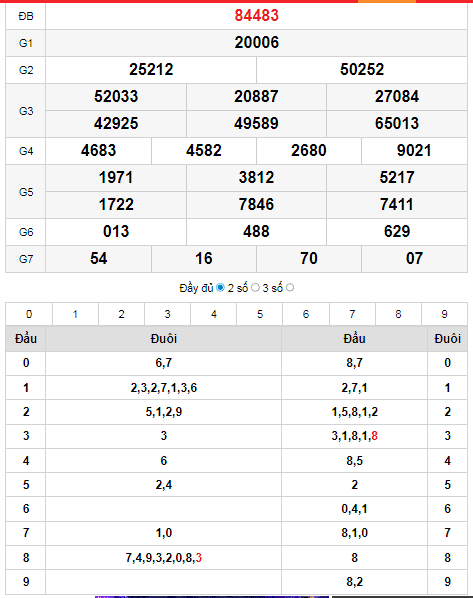Click G6 result 488
The image size is (473, 598).
(256, 231)
